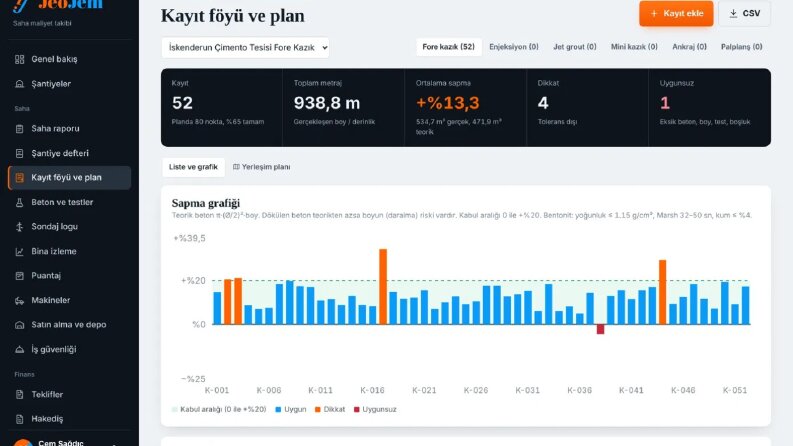Click the Beton ve testler flask icon
793x446 pixels.
[x=19, y=202]
